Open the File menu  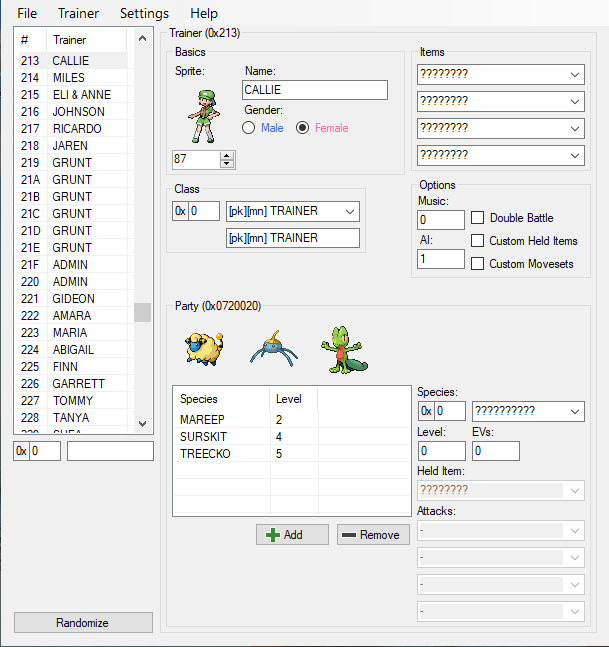pyautogui.click(x=27, y=13)
